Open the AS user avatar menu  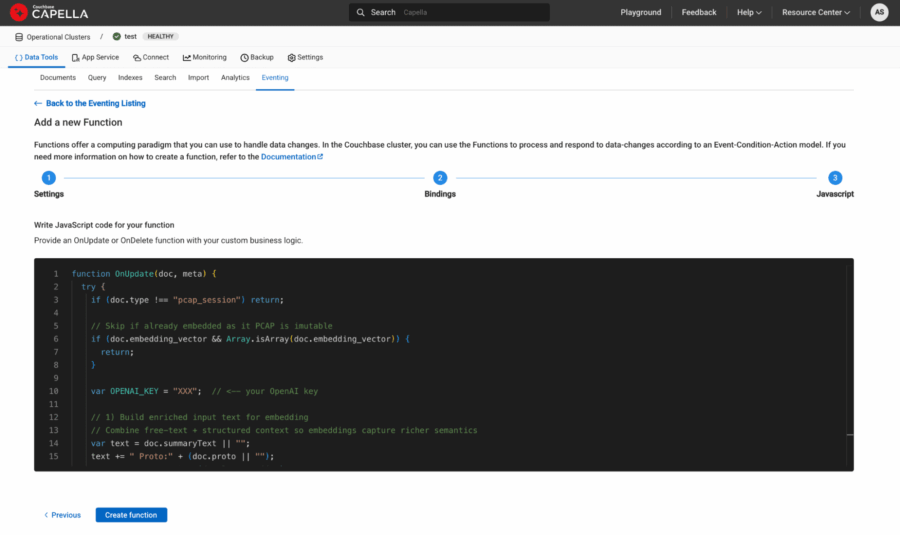pyautogui.click(x=879, y=12)
